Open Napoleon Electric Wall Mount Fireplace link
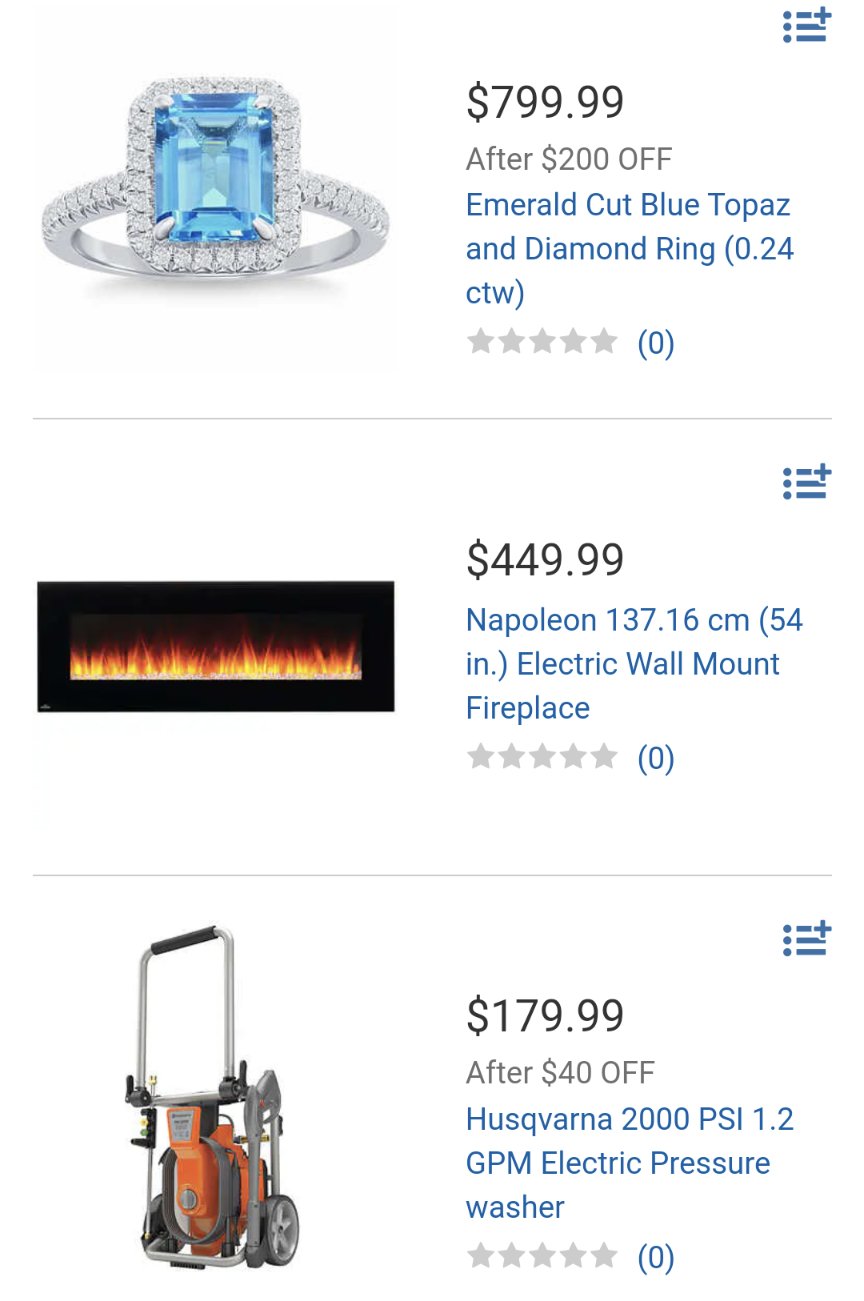The width and height of the screenshot is (864, 1301). coord(635,664)
